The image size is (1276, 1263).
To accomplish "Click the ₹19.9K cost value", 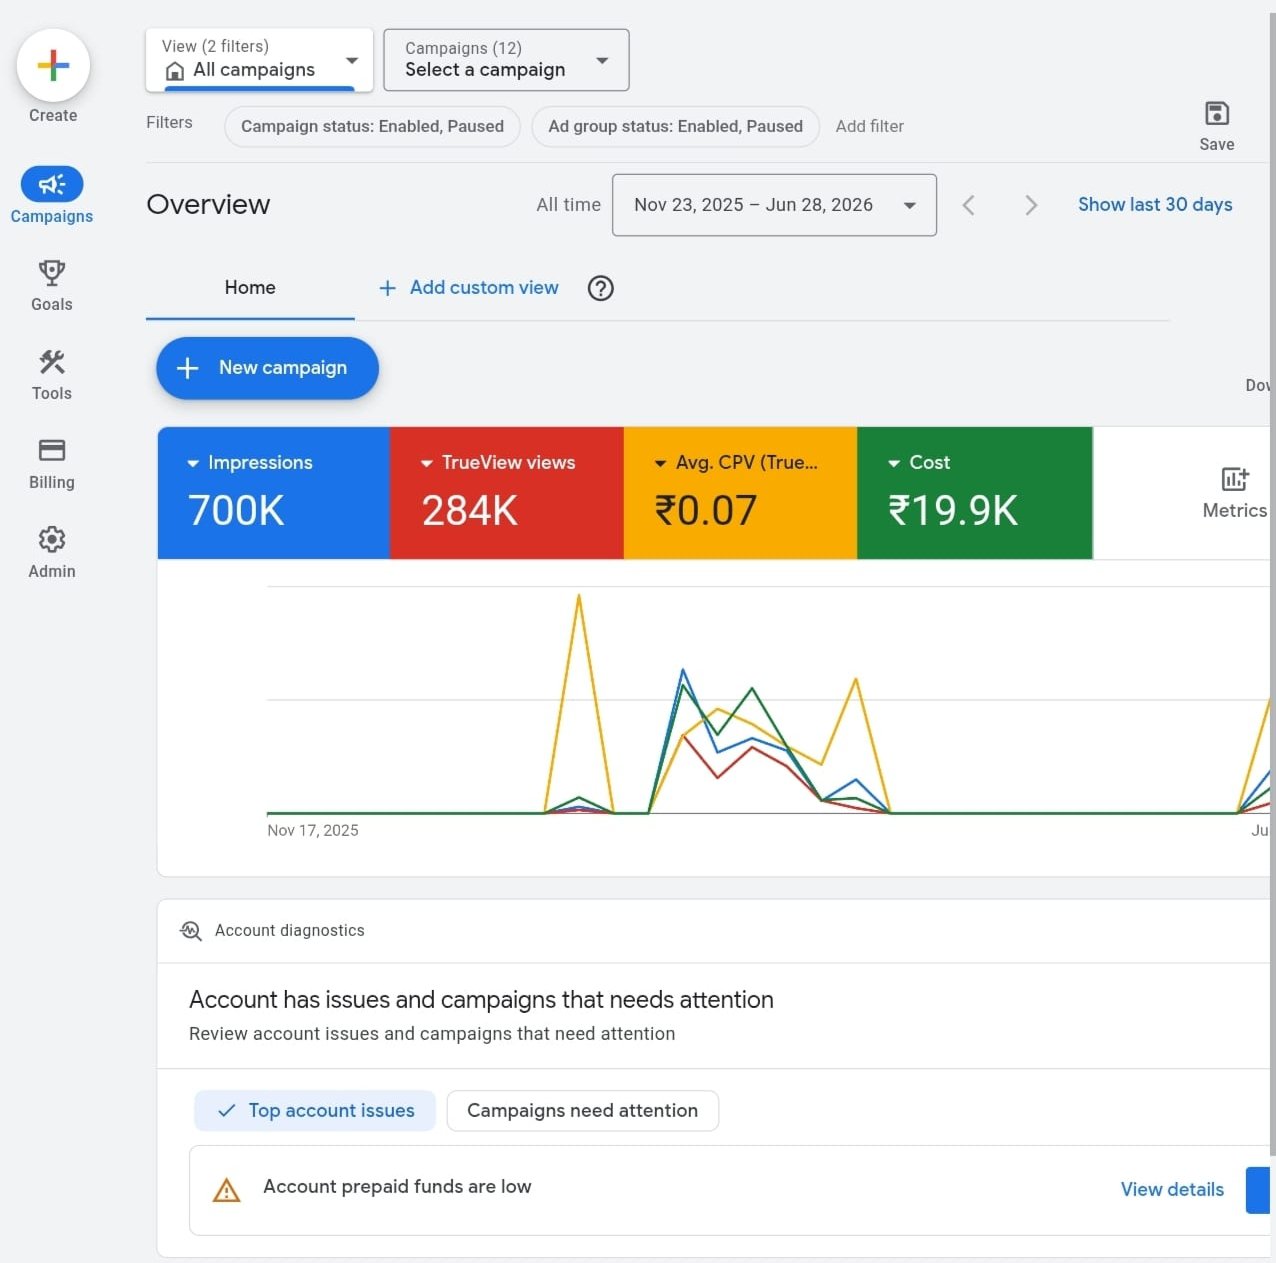I will coord(952,511).
